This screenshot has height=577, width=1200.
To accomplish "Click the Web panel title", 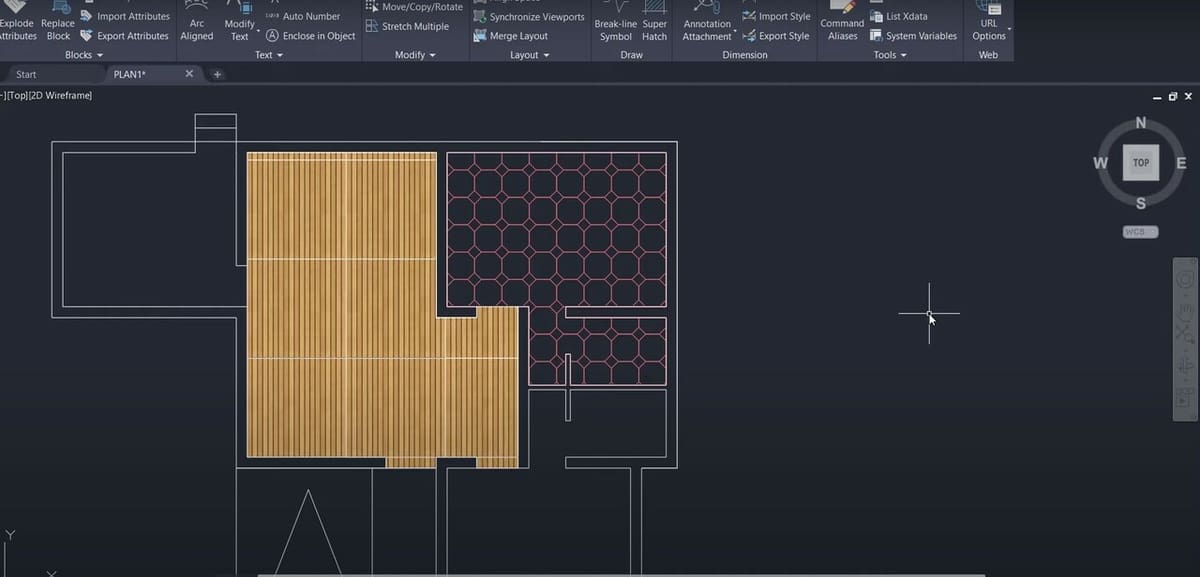I will (x=988, y=55).
